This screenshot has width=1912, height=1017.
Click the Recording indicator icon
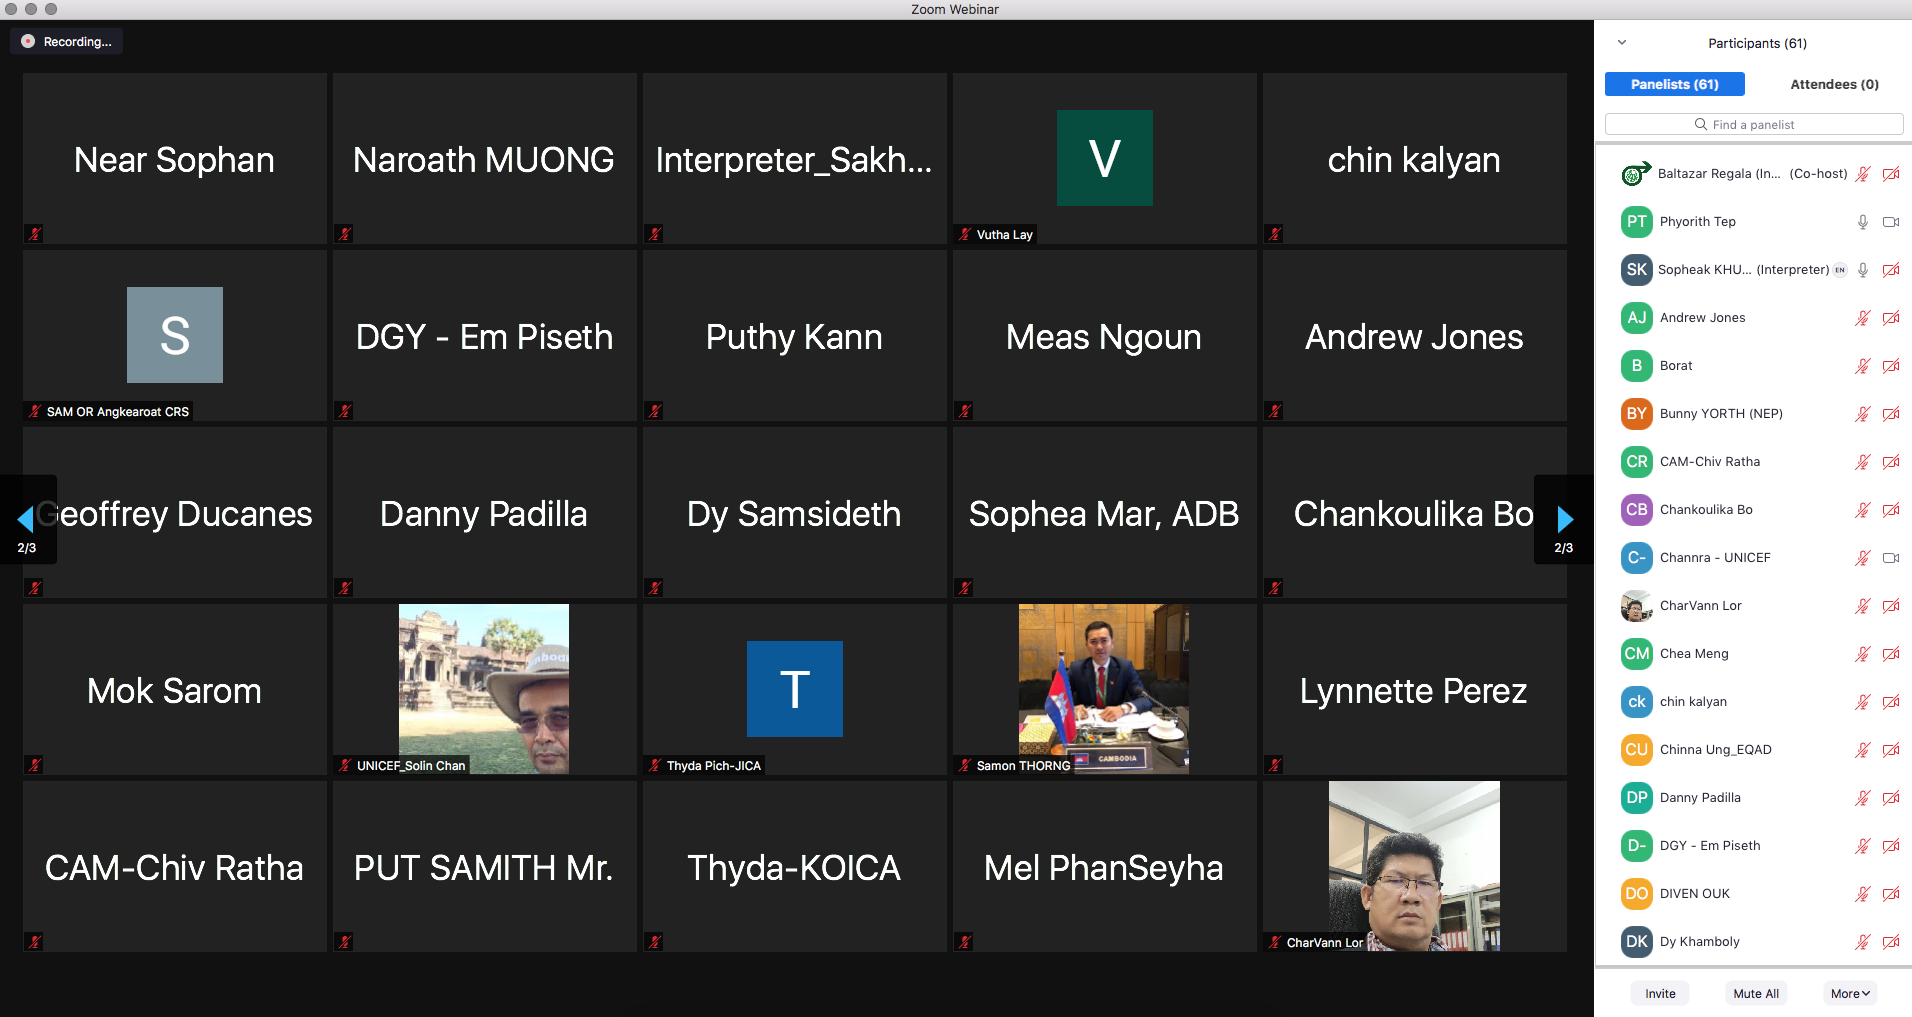tap(28, 42)
